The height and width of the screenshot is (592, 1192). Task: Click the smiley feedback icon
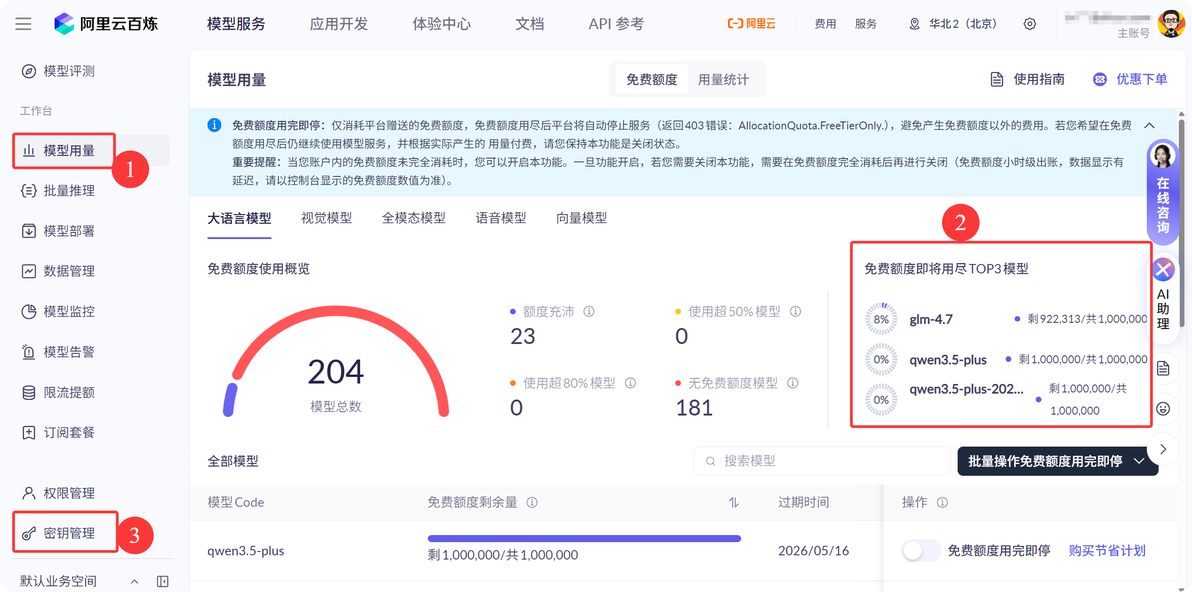(1163, 409)
